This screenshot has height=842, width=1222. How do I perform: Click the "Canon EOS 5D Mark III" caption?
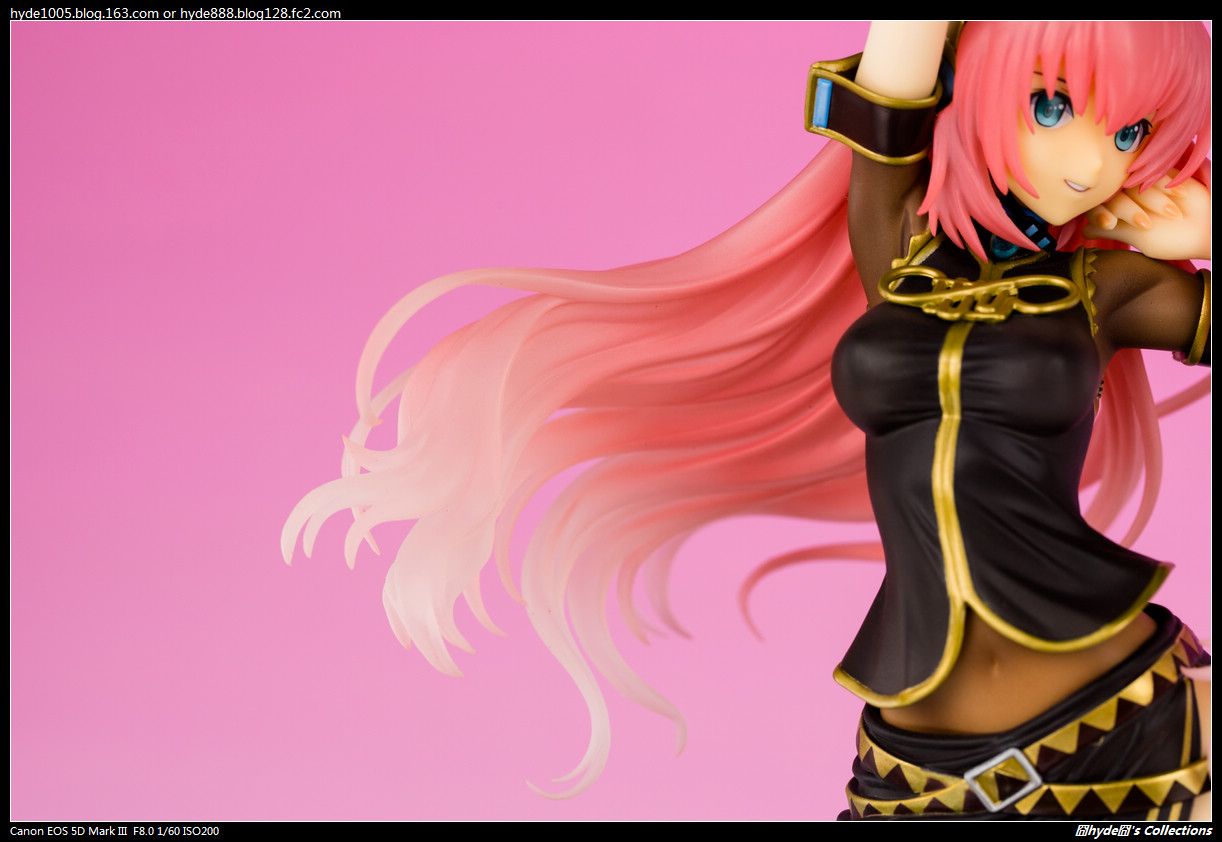coord(68,831)
